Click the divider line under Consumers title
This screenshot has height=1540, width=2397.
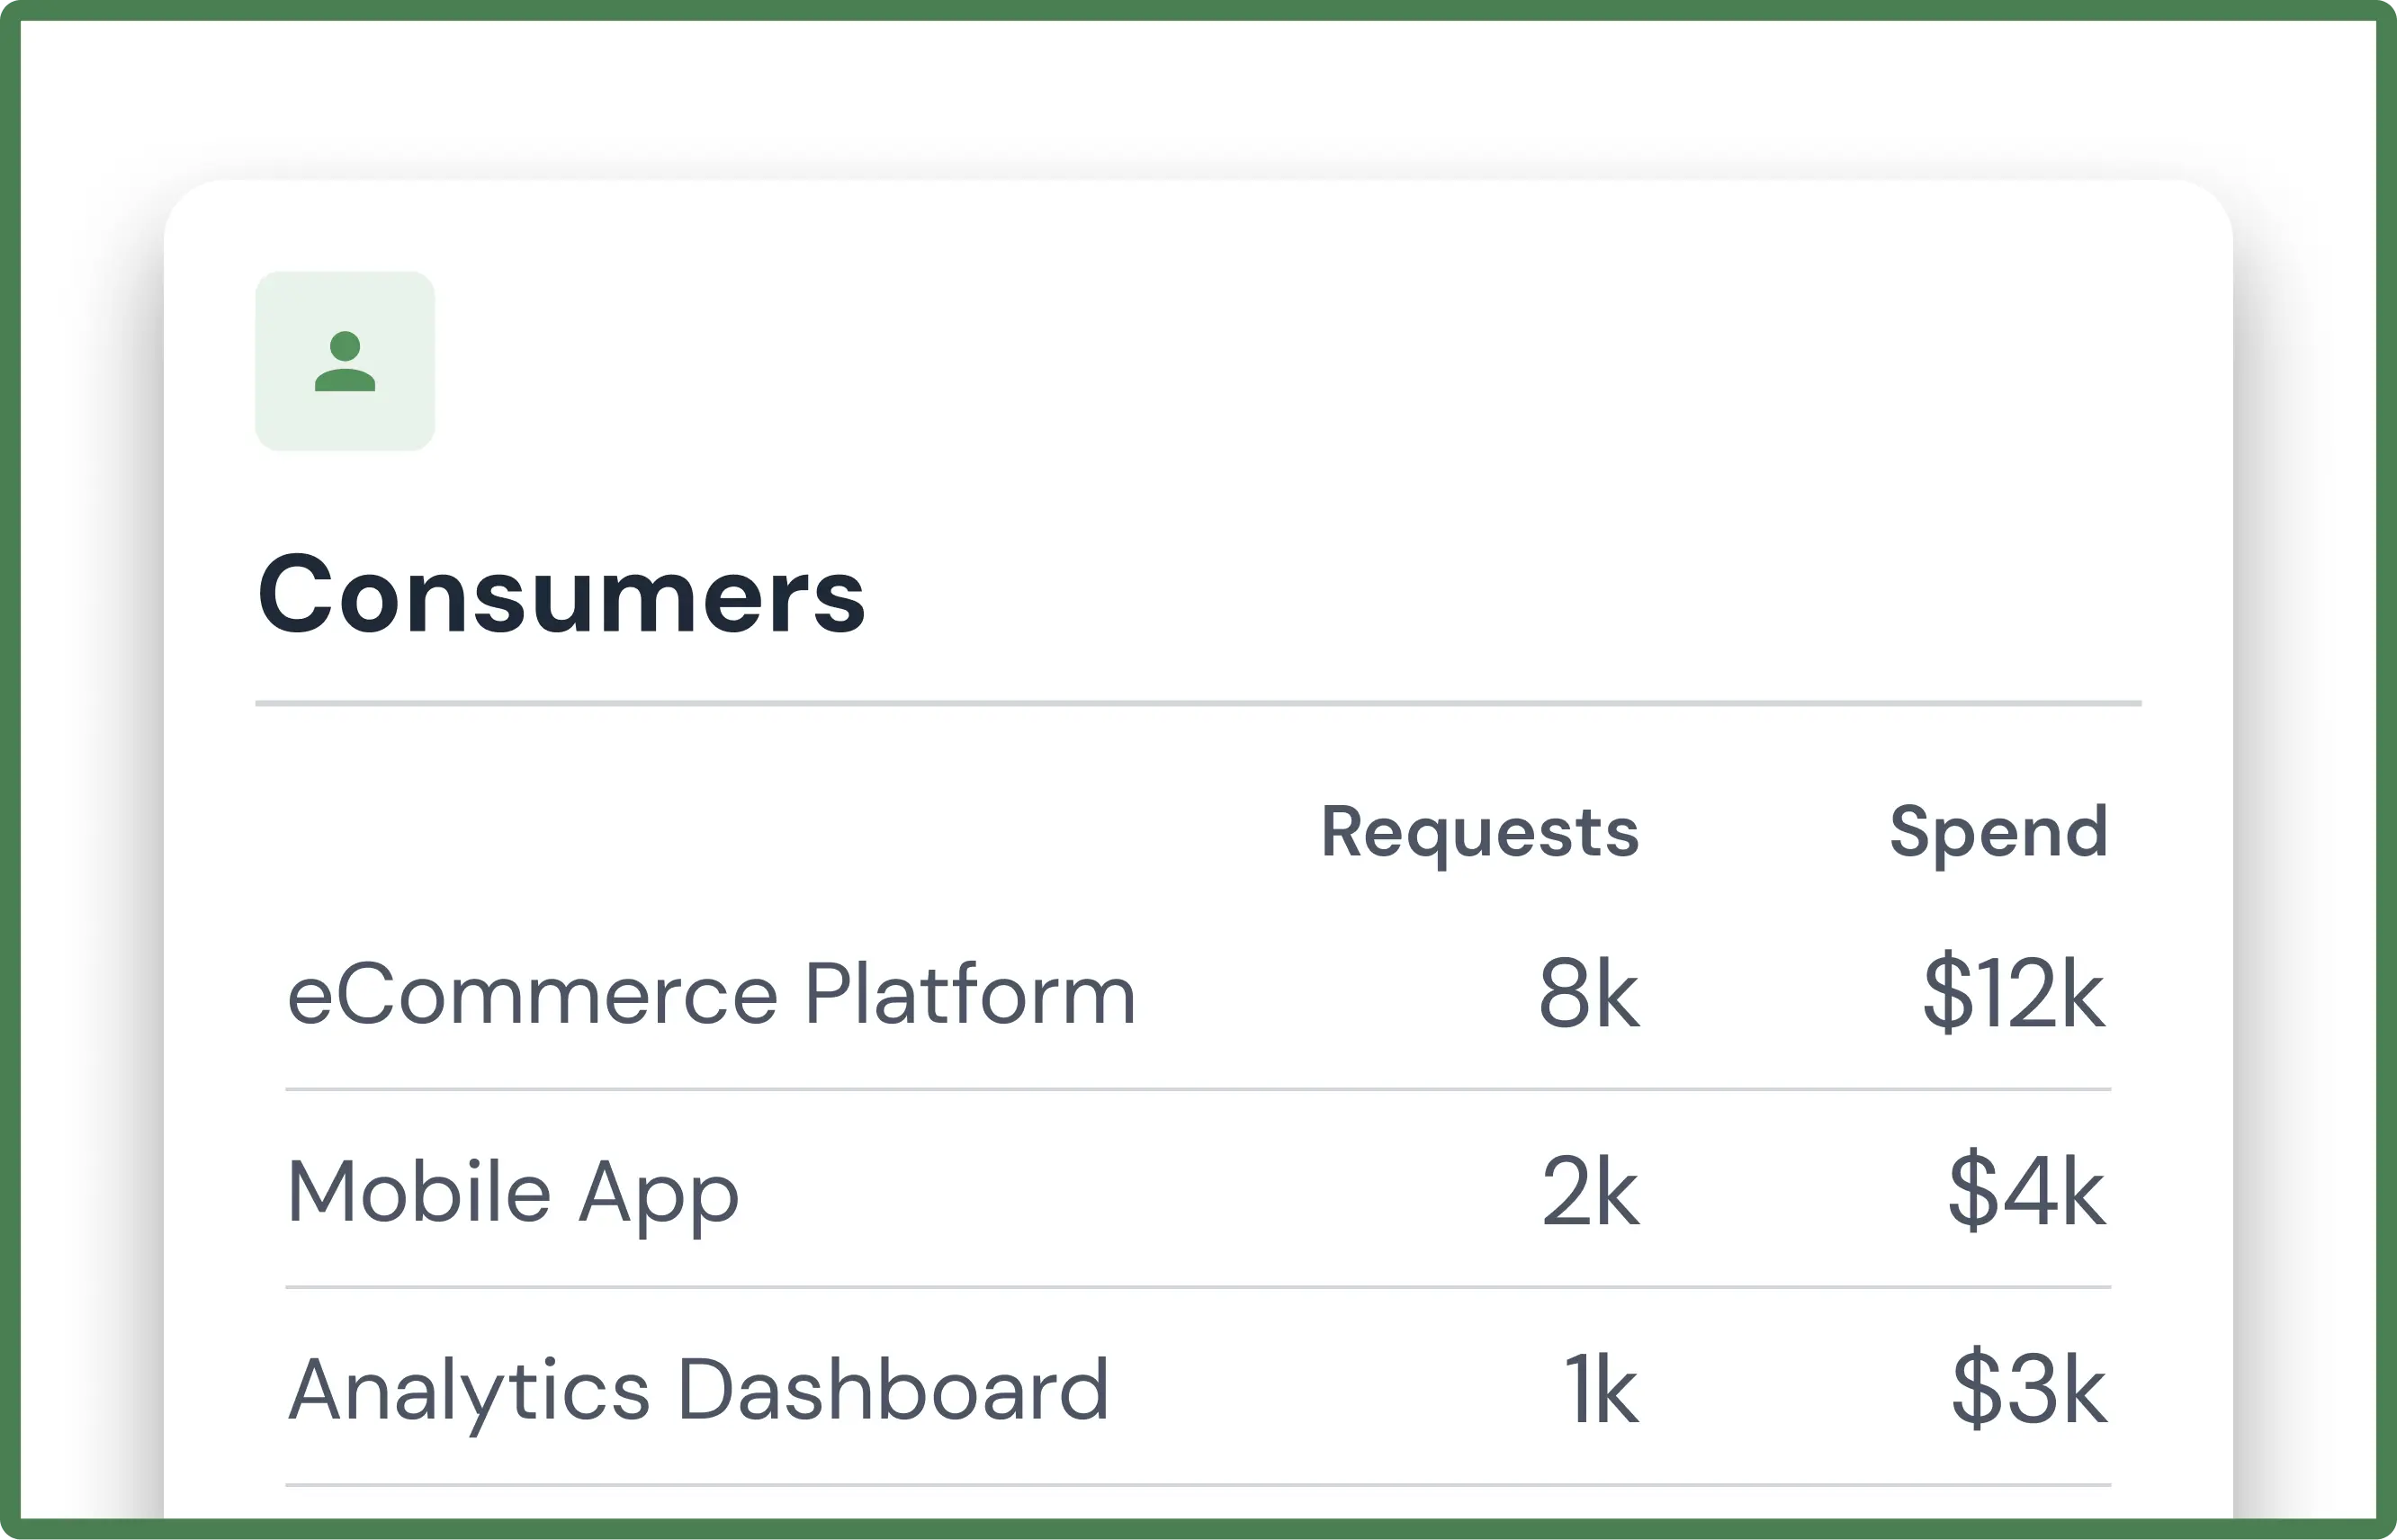click(x=1197, y=703)
